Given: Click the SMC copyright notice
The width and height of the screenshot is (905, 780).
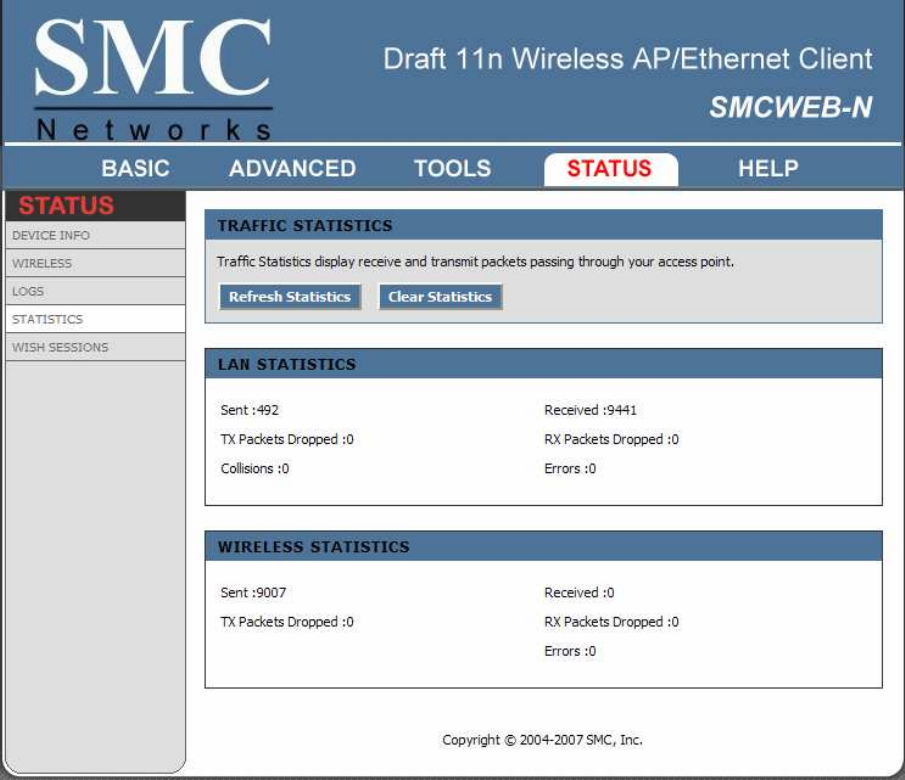Looking at the screenshot, I should (x=542, y=740).
